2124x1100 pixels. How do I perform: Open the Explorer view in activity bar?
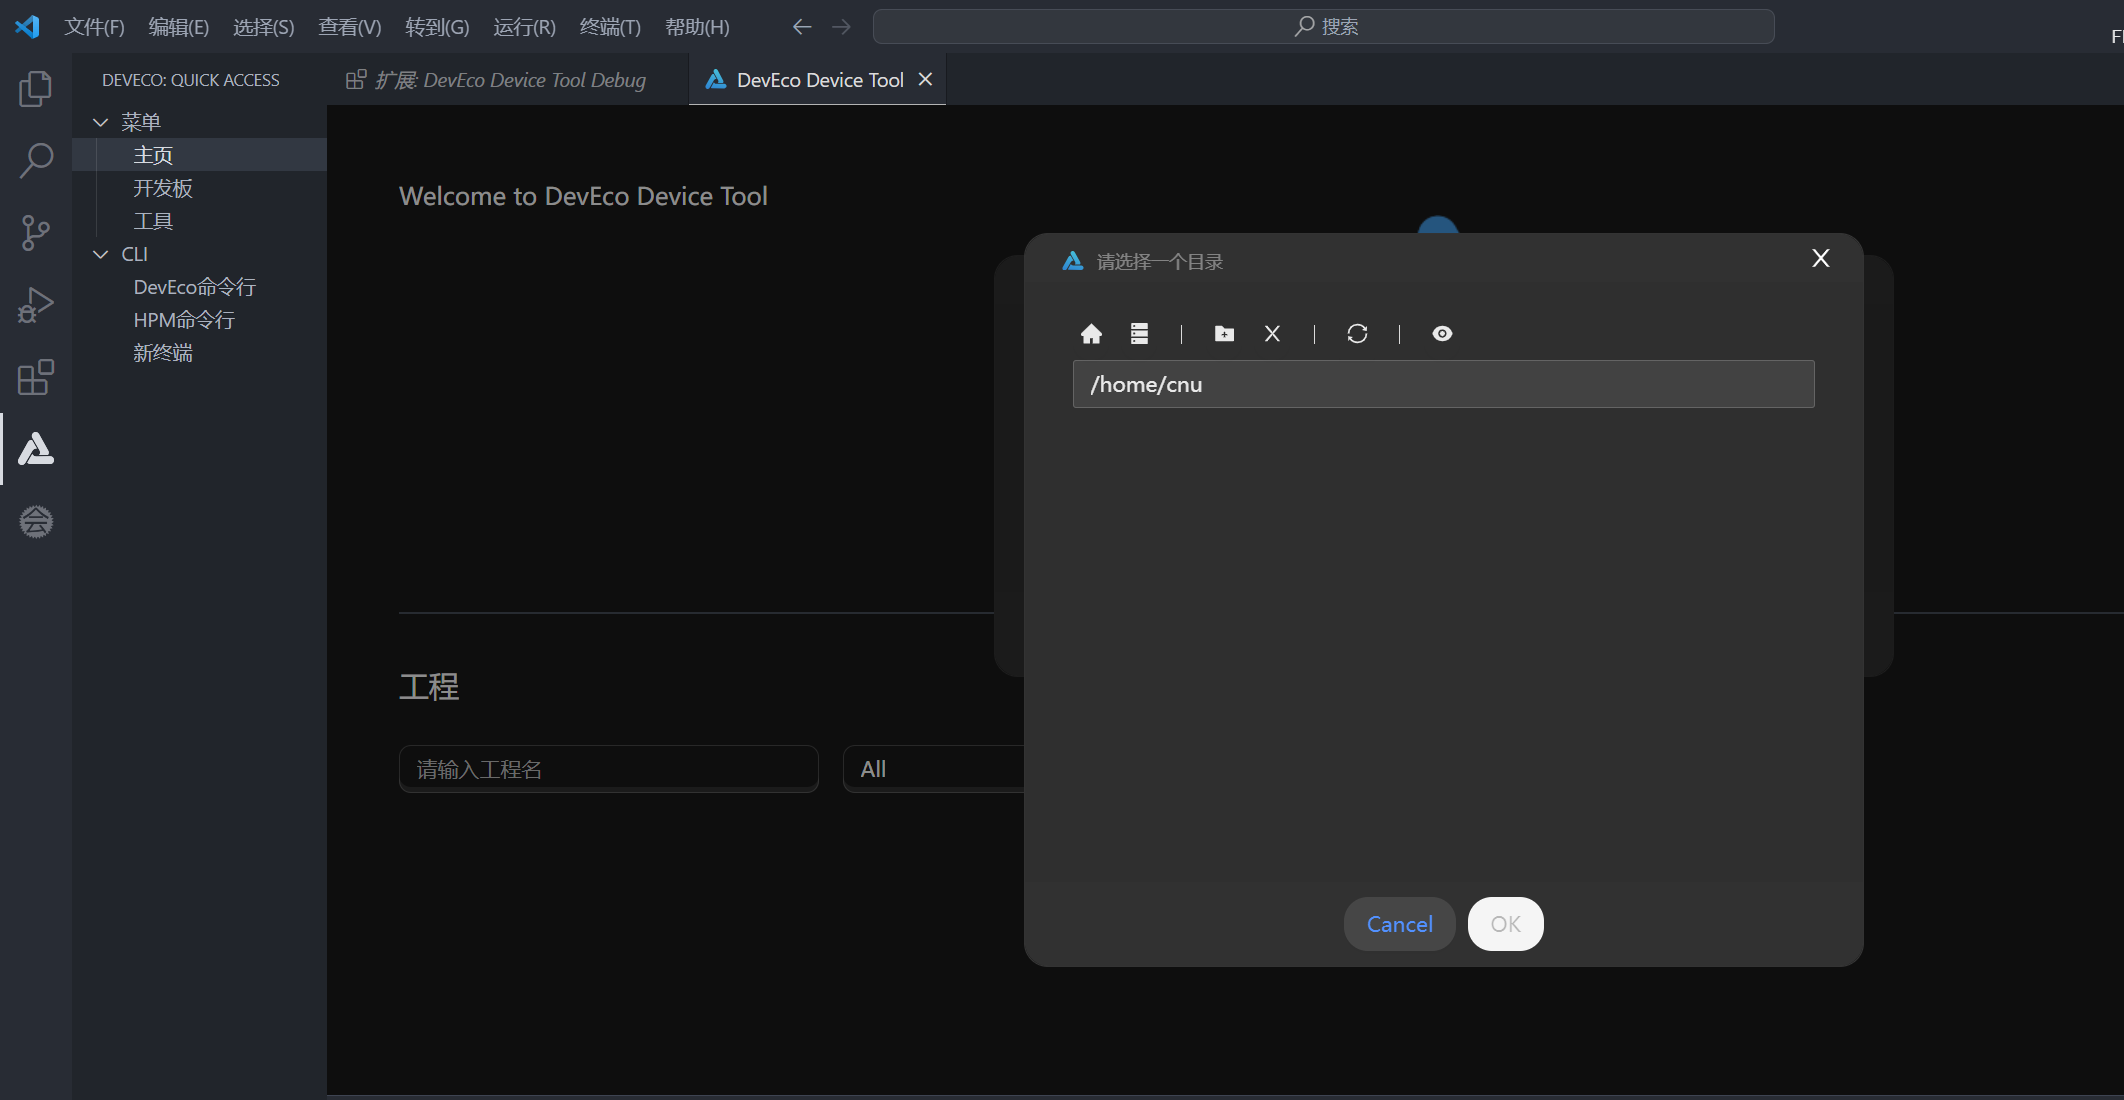[x=36, y=89]
